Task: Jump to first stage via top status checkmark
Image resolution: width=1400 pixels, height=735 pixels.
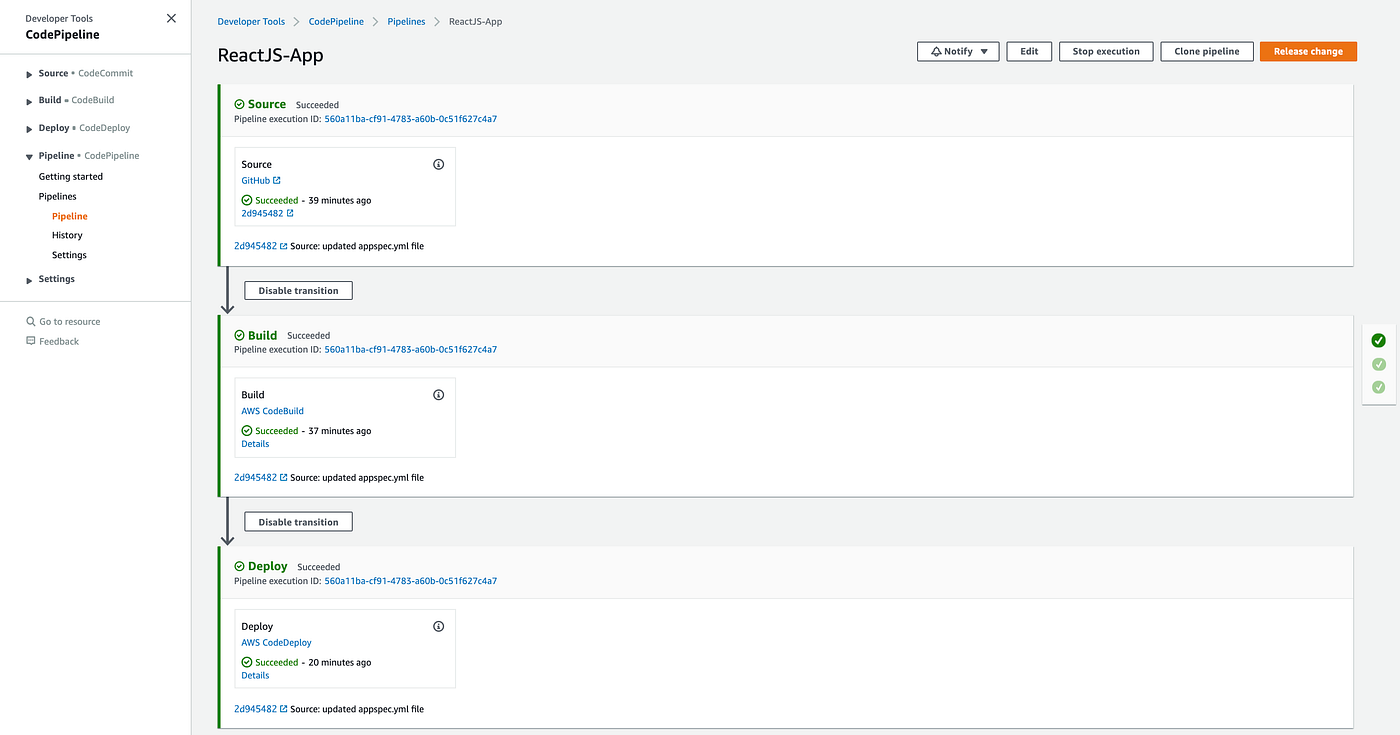Action: [x=1378, y=341]
